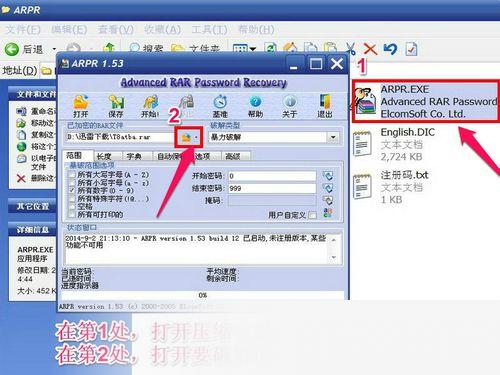The image size is (500, 375).
Task: Open the 收藏(A) menu in Explorer
Action: [162, 30]
